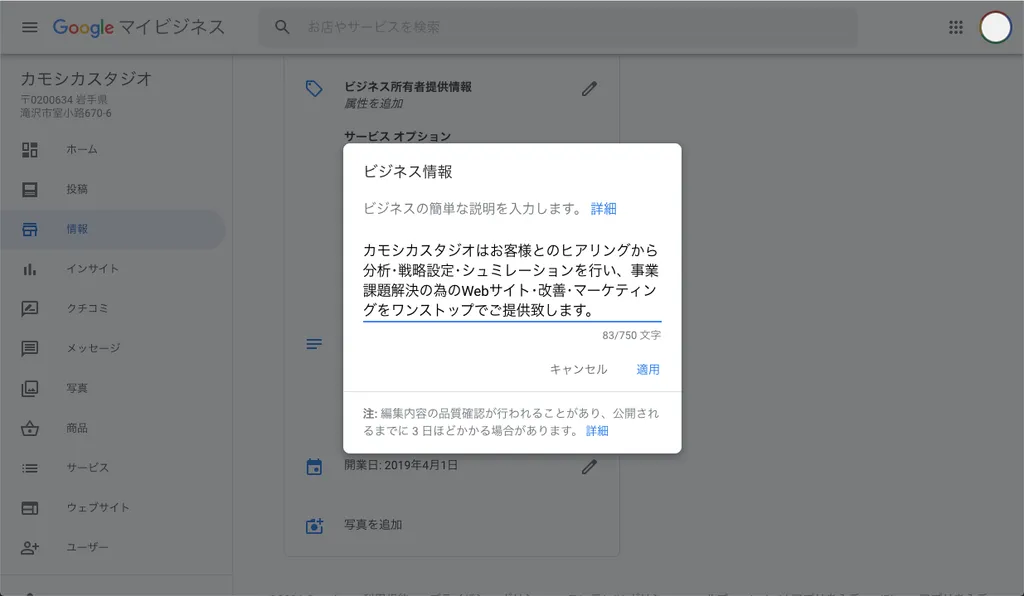Open ウェブサイト in the sidebar
Viewport: 1024px width, 596px height.
coord(112,508)
